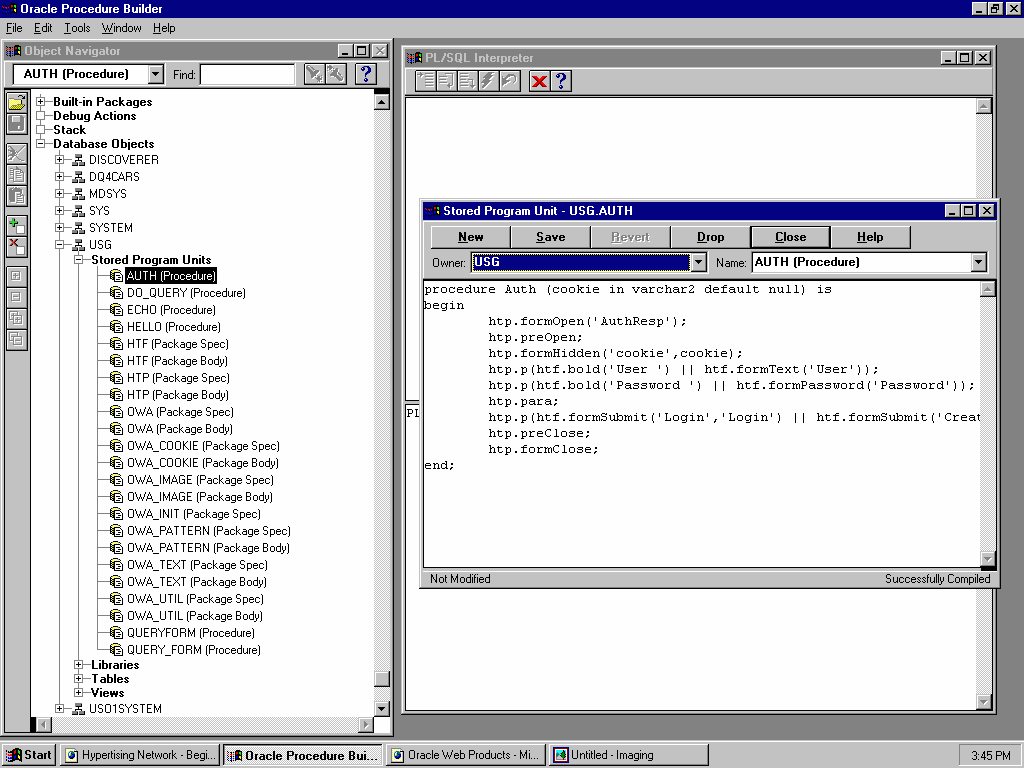
Task: Select OWA_UTIL (Package Body) in the tree
Action: tap(195, 615)
